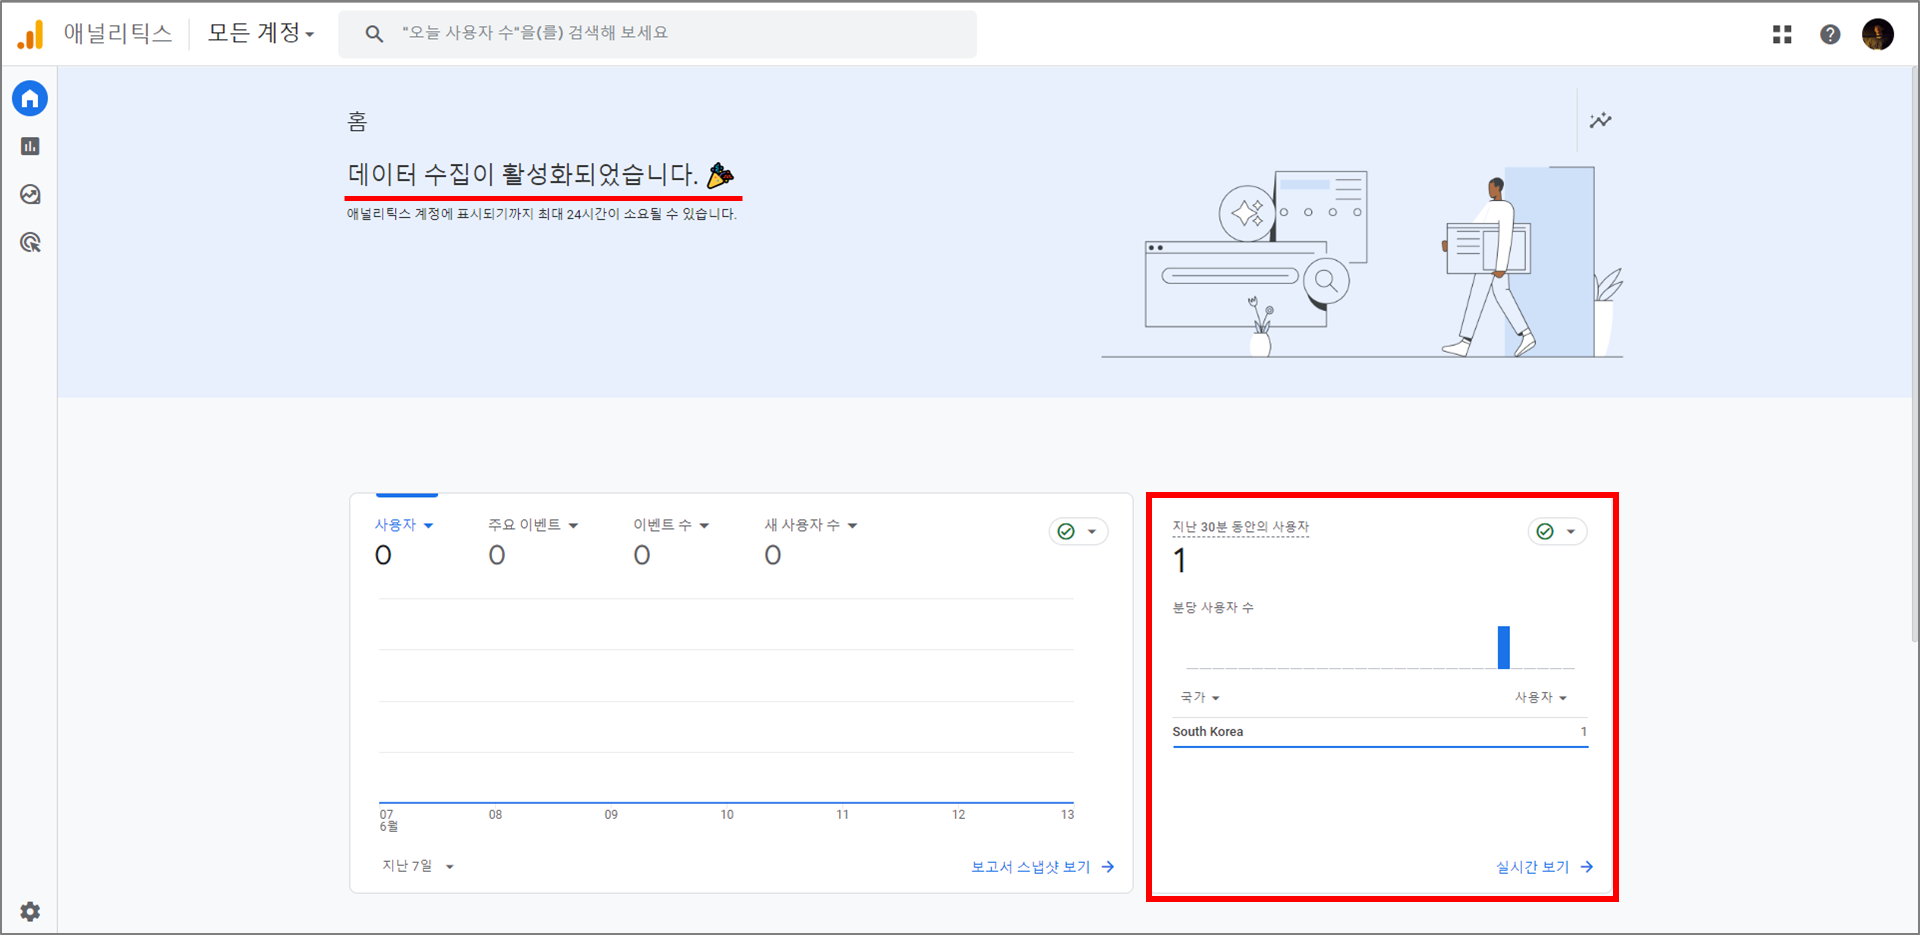Open the 지난 7일 date range selector
This screenshot has width=1920, height=935.
(x=416, y=866)
